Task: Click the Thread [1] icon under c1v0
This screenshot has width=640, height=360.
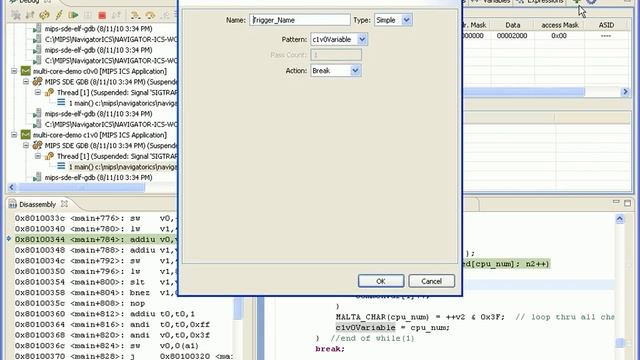Action: pos(49,156)
